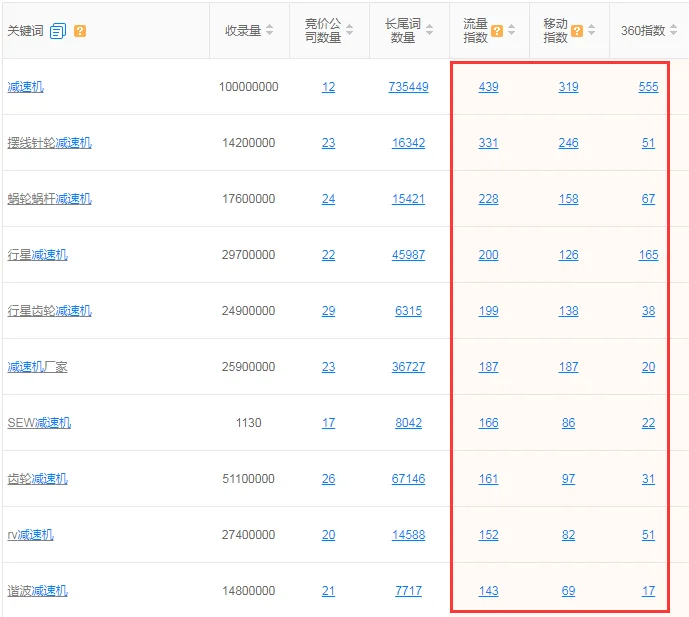Click bidding company count 24
The height and width of the screenshot is (617, 689).
tap(328, 199)
